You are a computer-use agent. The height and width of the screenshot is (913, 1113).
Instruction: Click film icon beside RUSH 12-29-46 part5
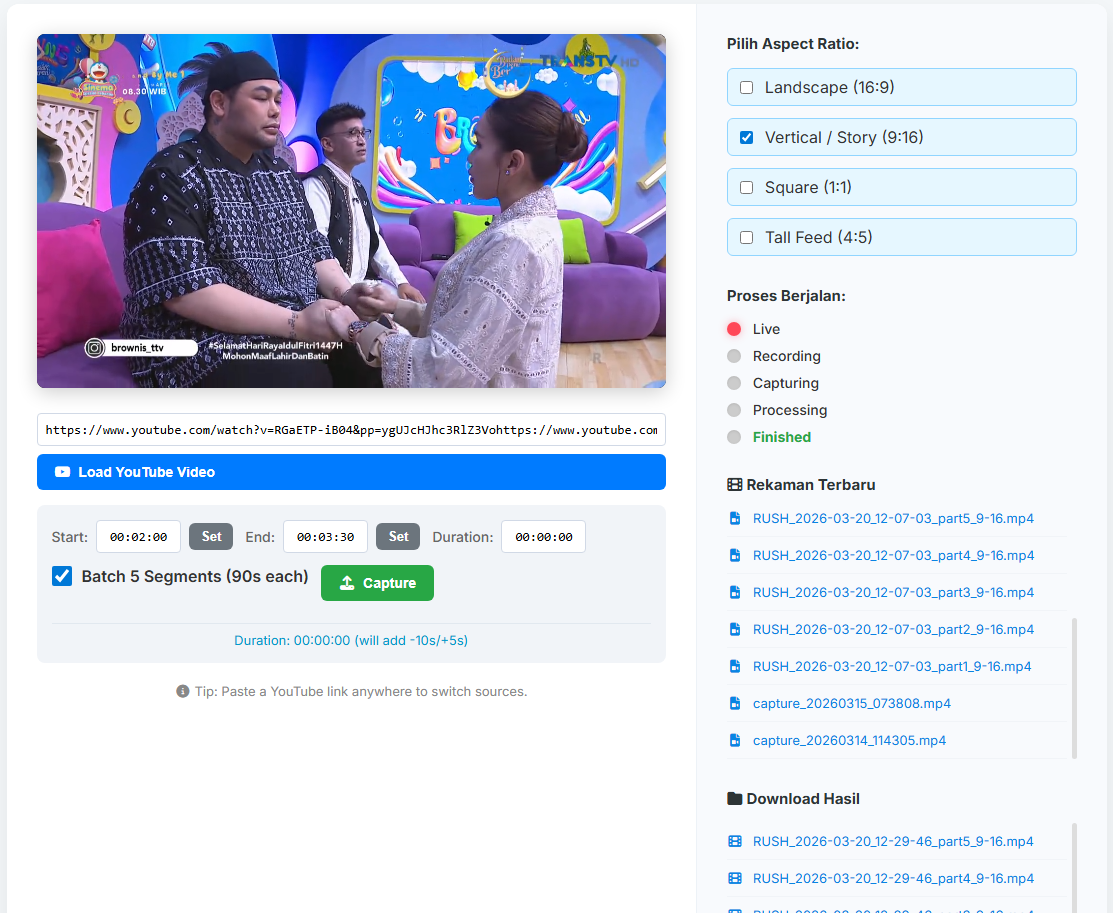pyautogui.click(x=735, y=841)
